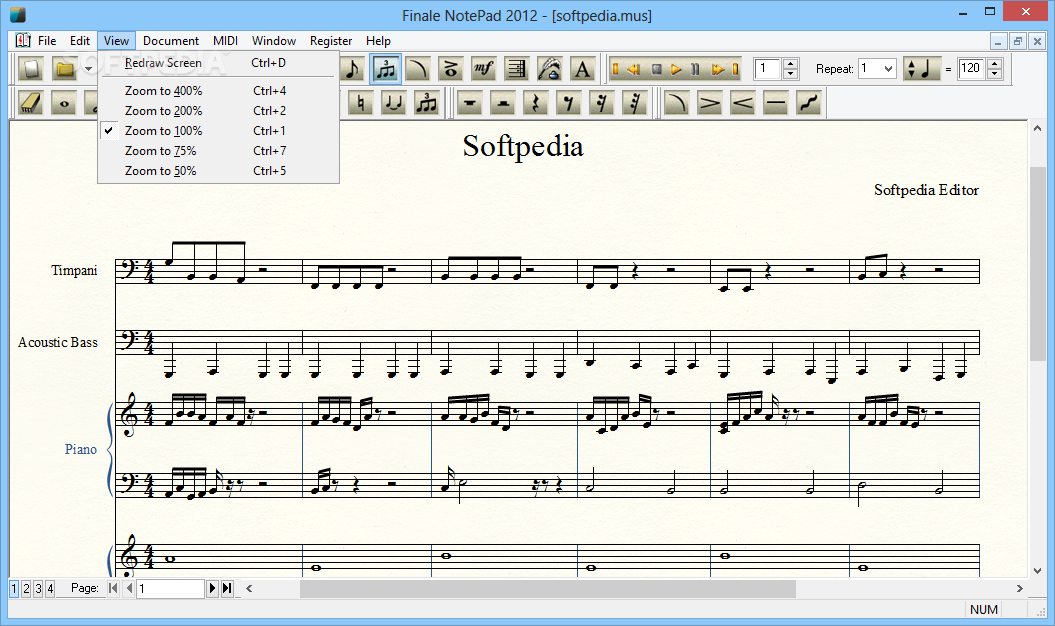Pause playback

[x=696, y=69]
